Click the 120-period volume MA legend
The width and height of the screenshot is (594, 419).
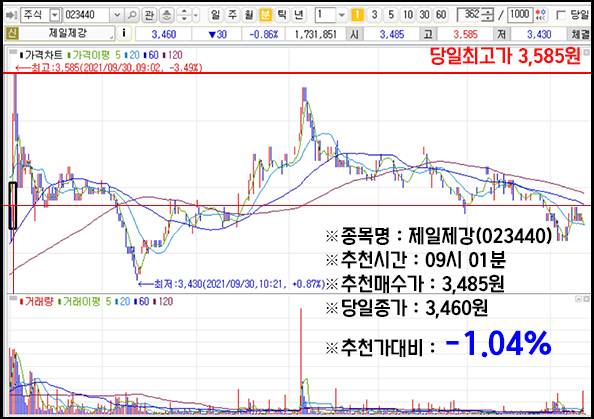(x=163, y=302)
